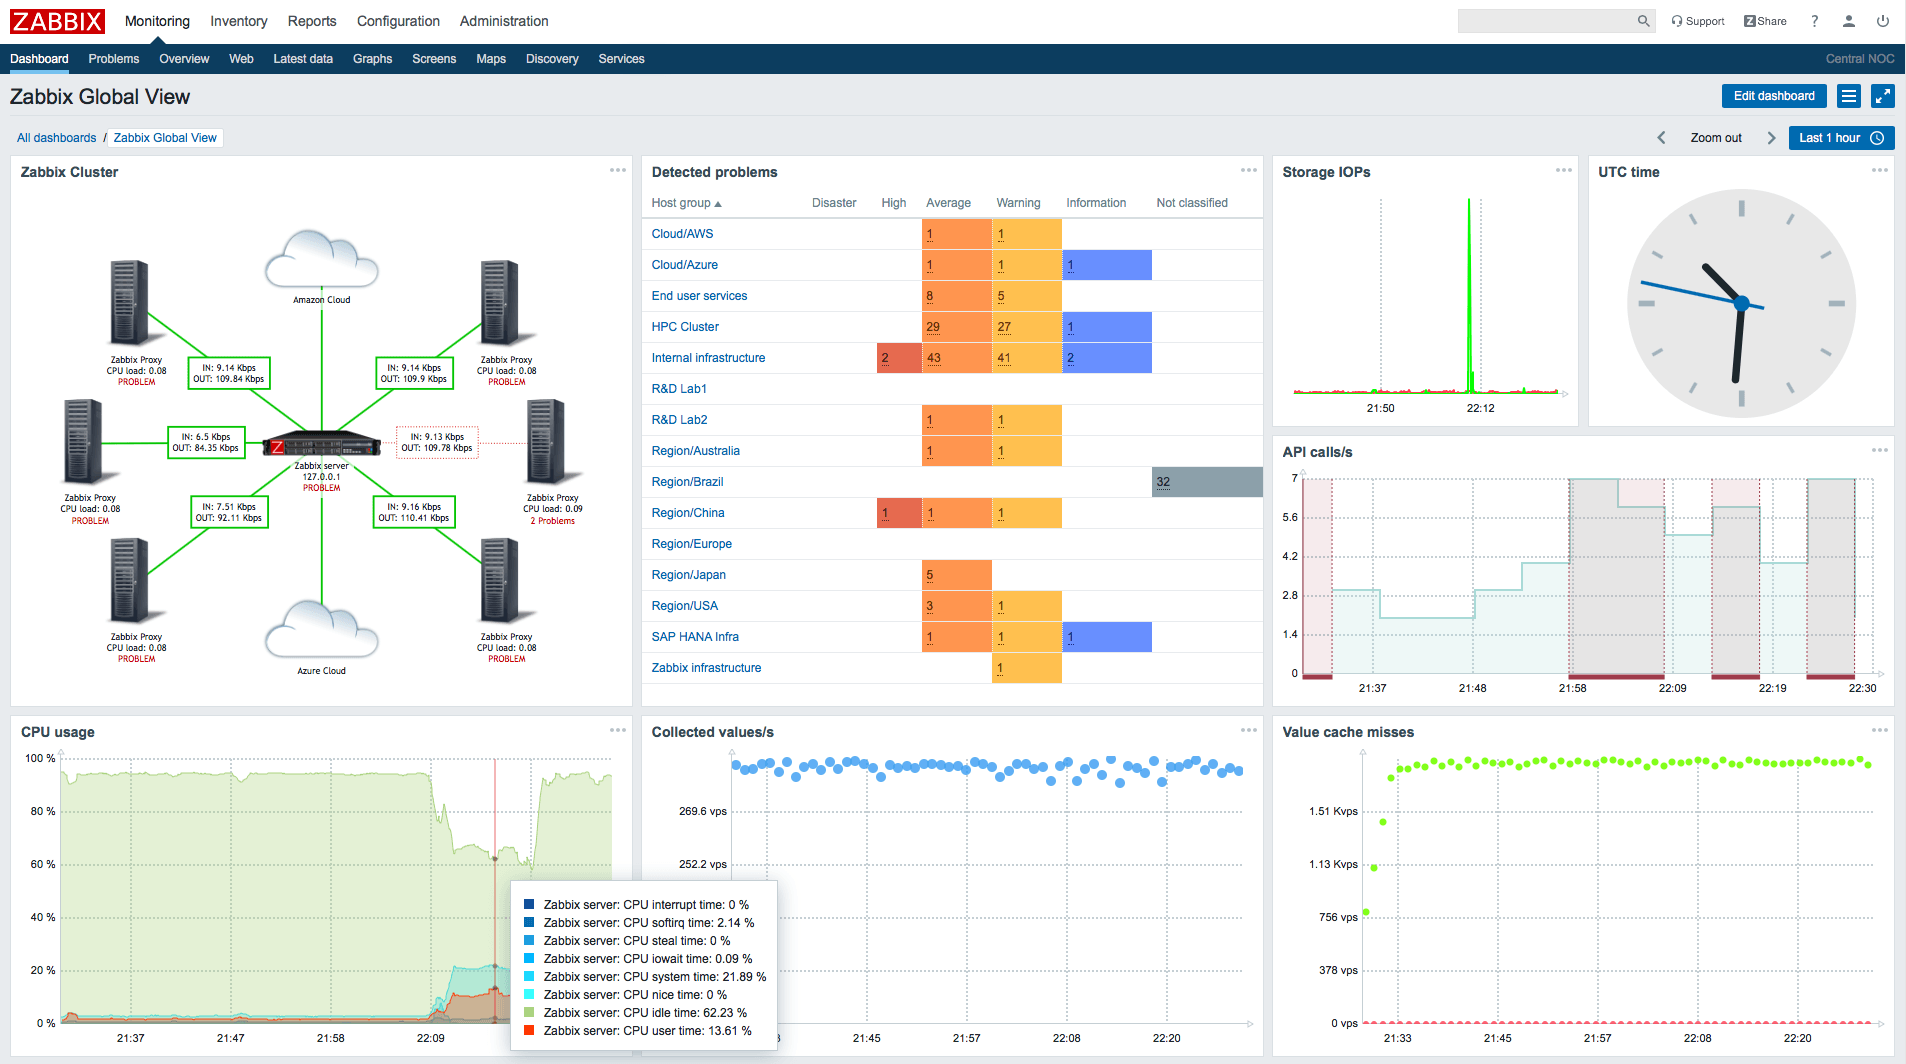The image size is (1906, 1064).
Task: Open the Internal infrastructure host group link
Action: [x=708, y=358]
